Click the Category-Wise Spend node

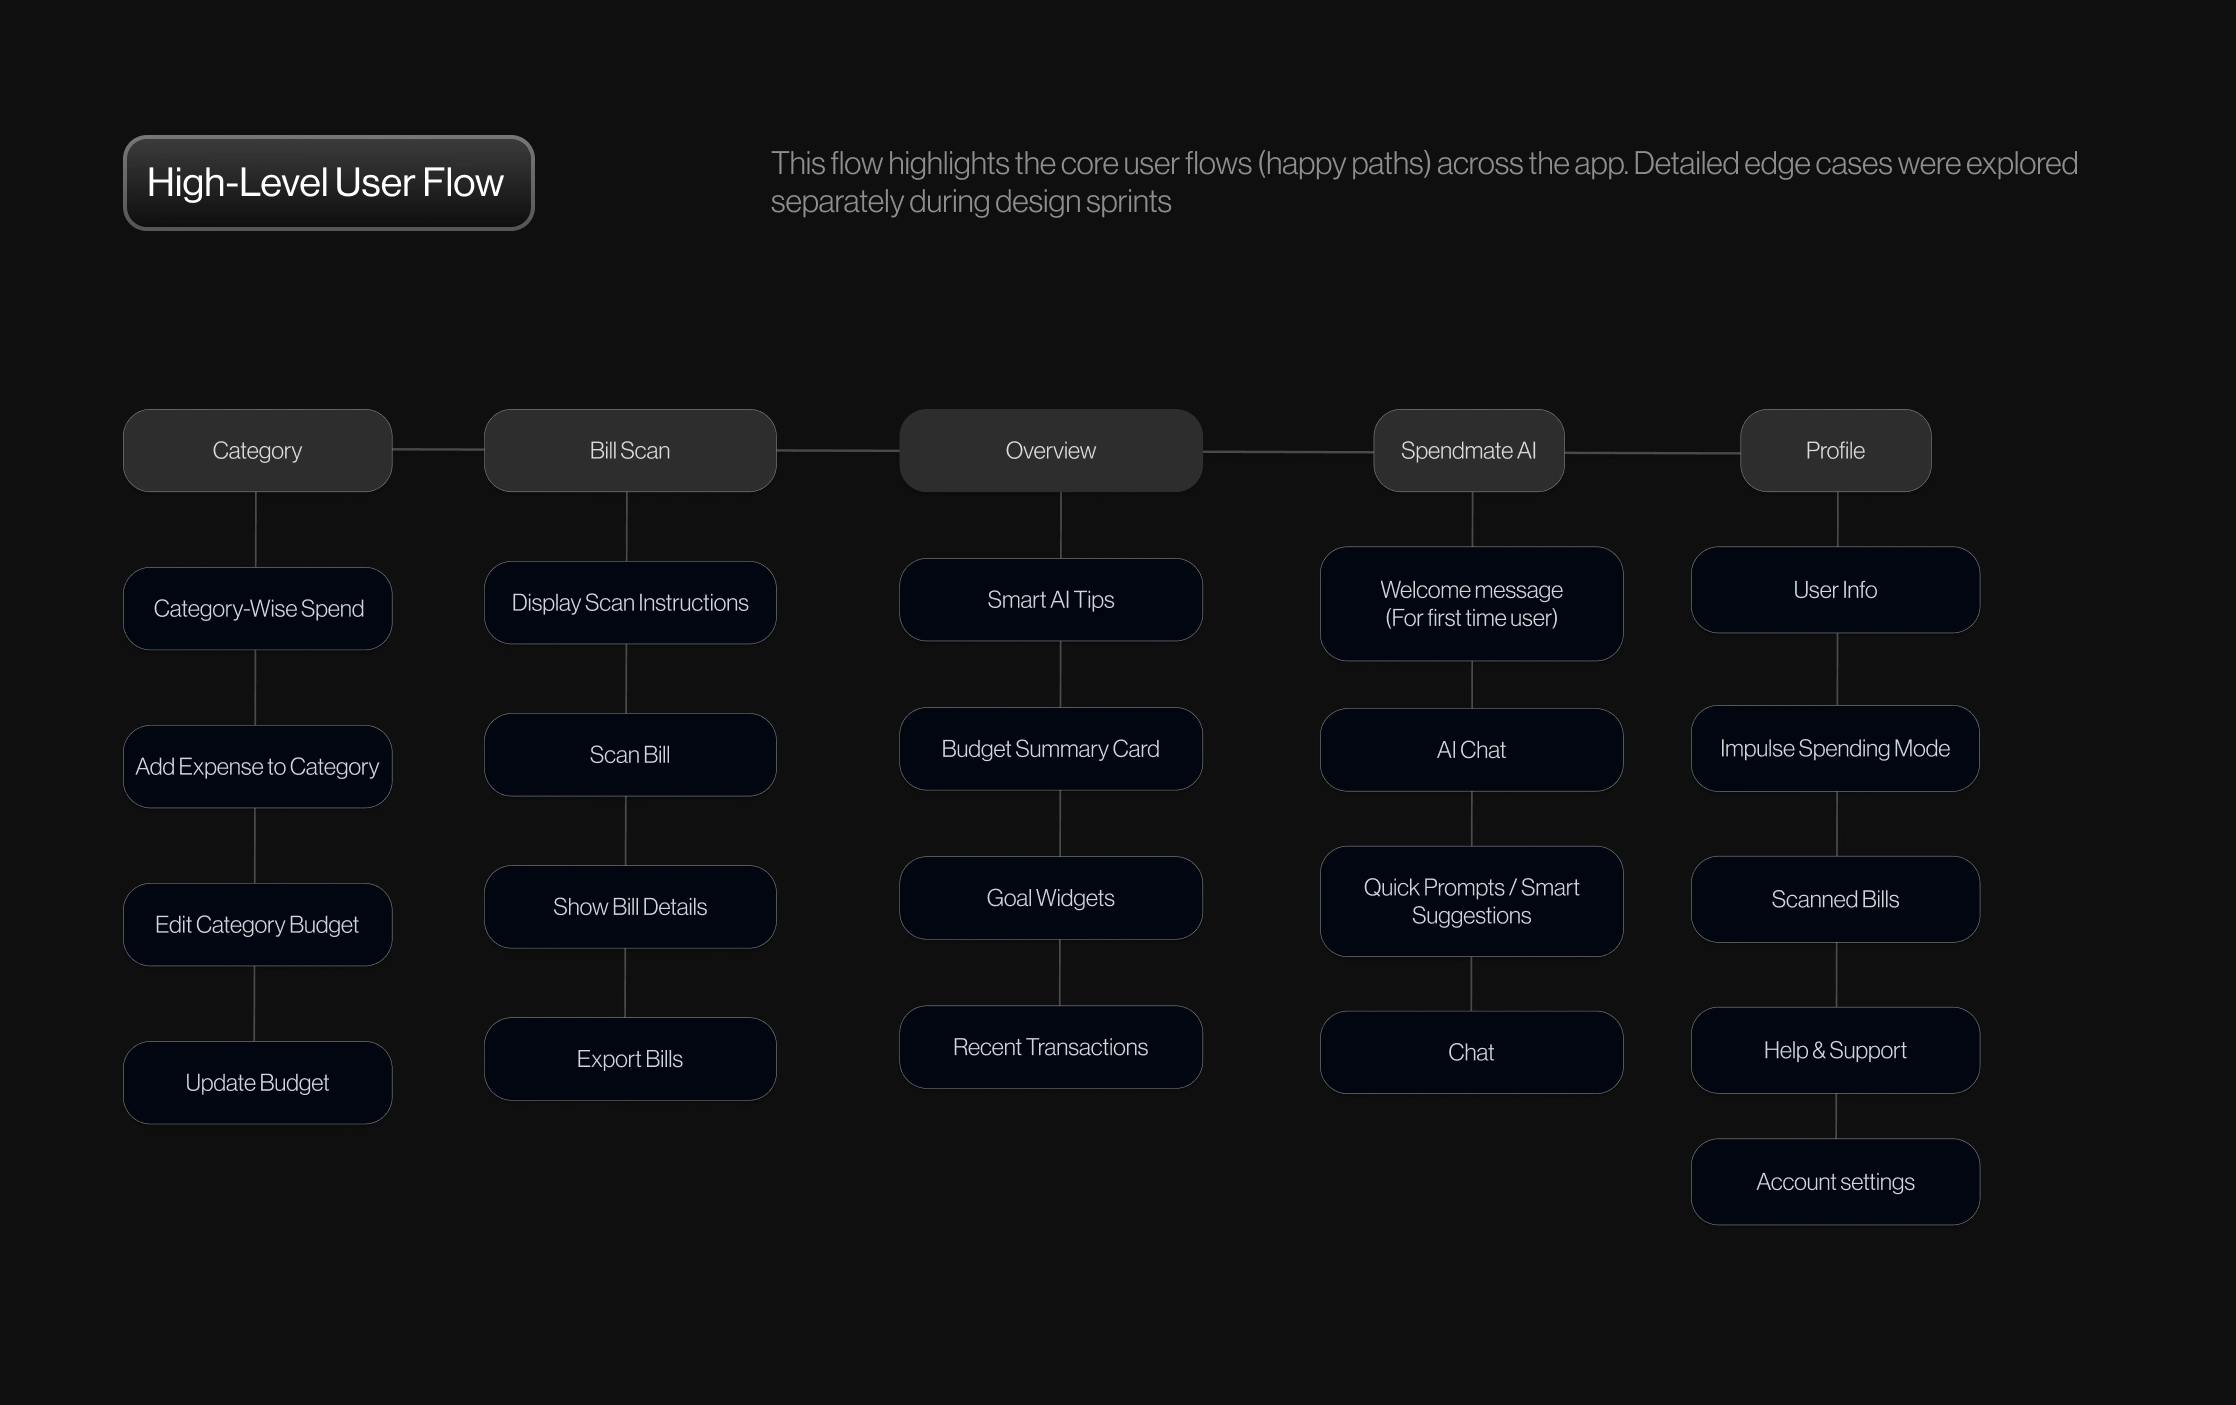click(257, 609)
